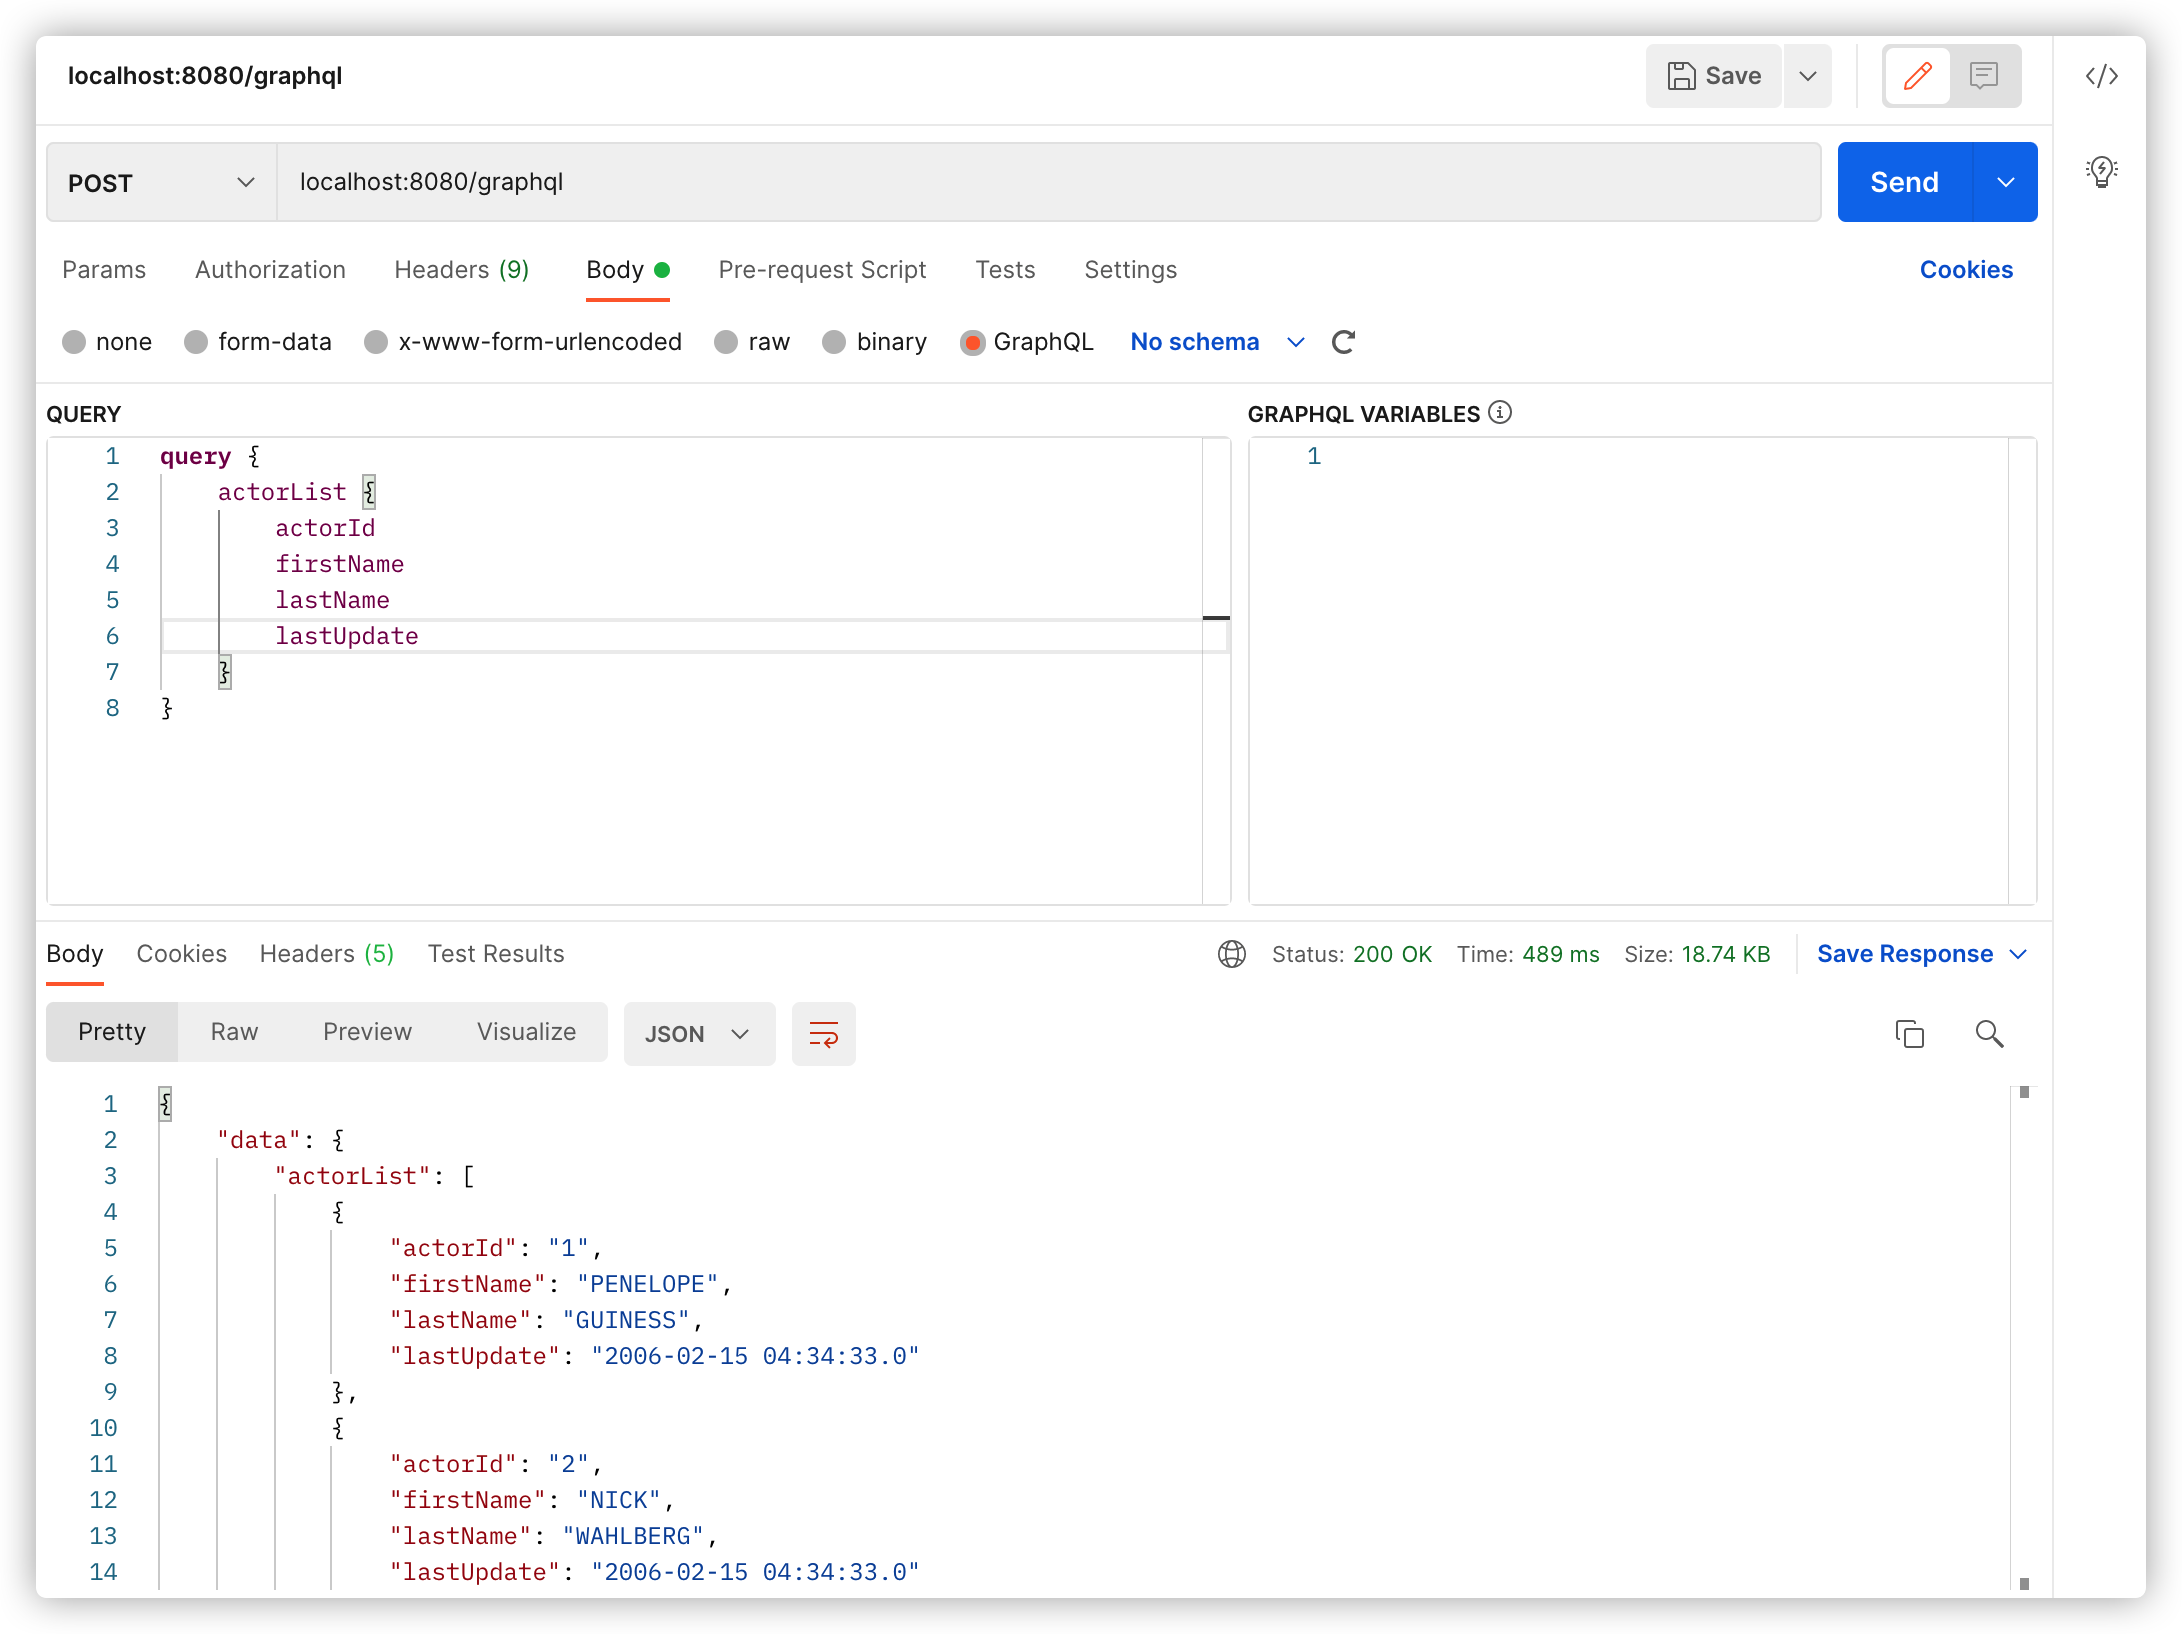This screenshot has height=1634, width=2182.
Task: Open the POST method dropdown
Action: (161, 182)
